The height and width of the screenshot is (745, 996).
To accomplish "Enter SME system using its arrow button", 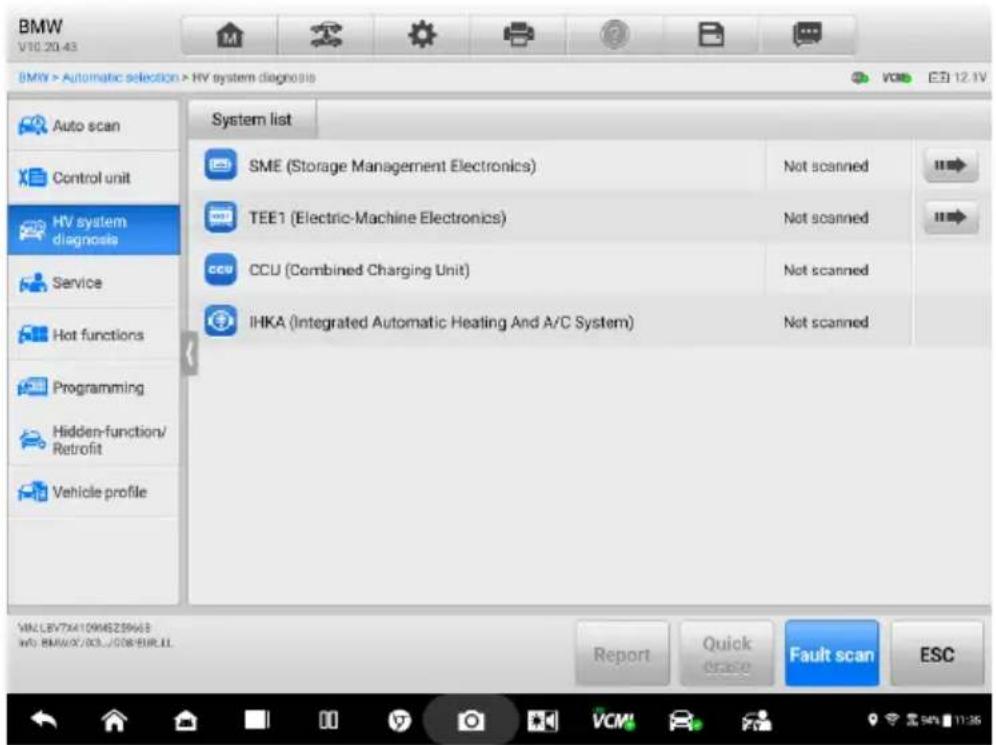I will pos(950,166).
